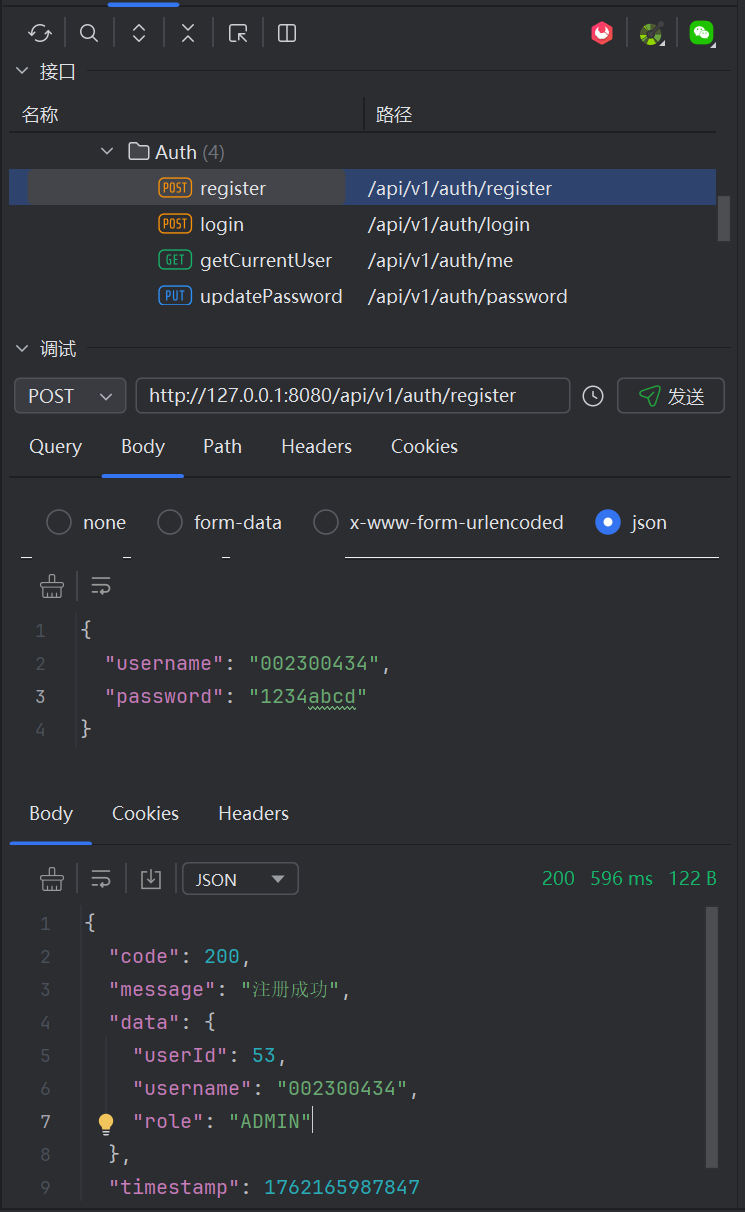Collapse the 接口 section
The image size is (745, 1212).
[23, 71]
